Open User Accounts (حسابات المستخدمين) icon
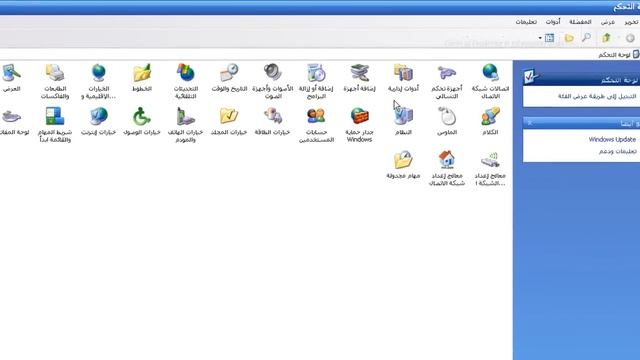 pos(316,116)
